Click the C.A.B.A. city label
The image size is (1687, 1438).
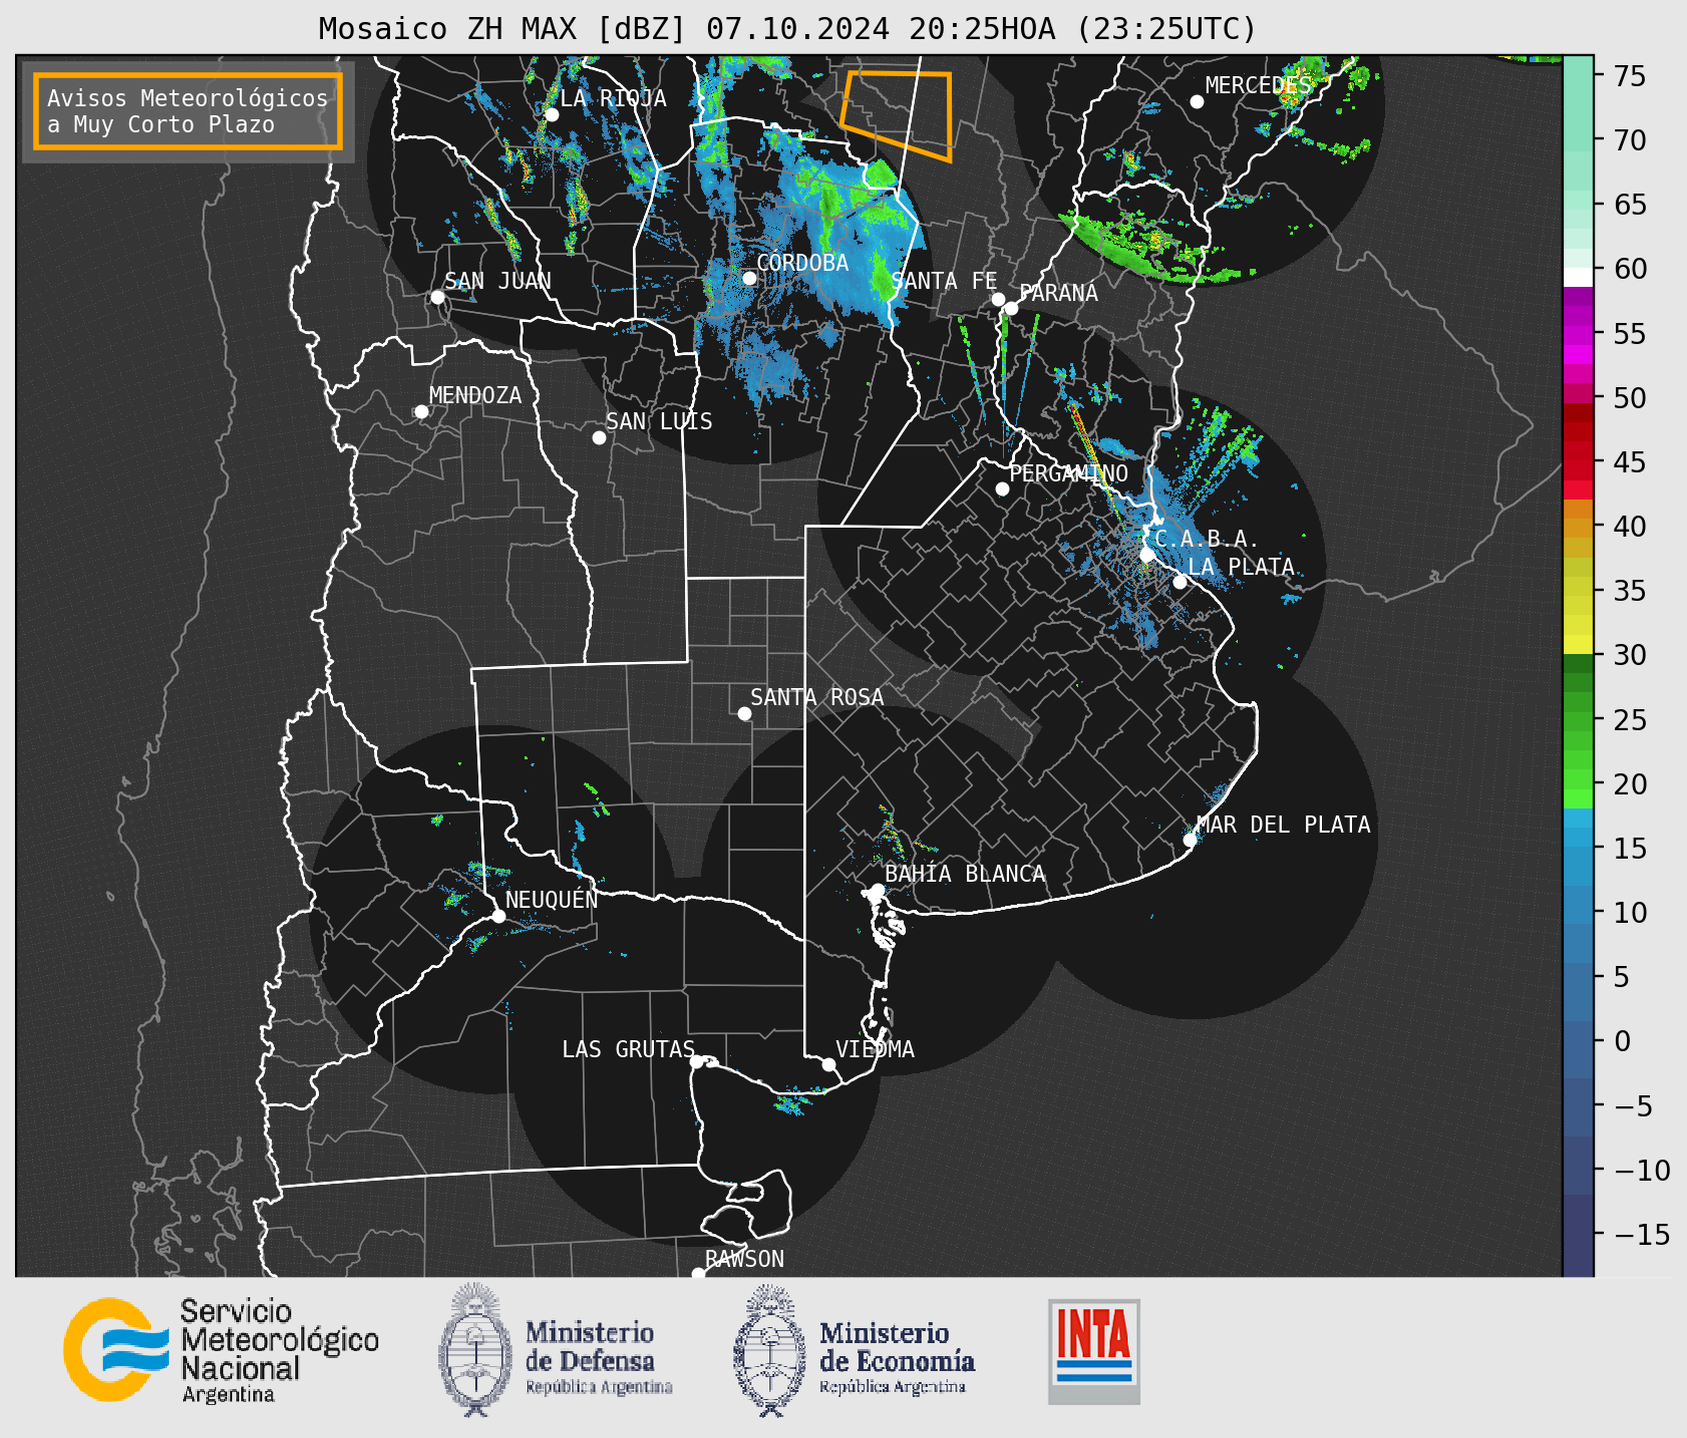(1206, 539)
